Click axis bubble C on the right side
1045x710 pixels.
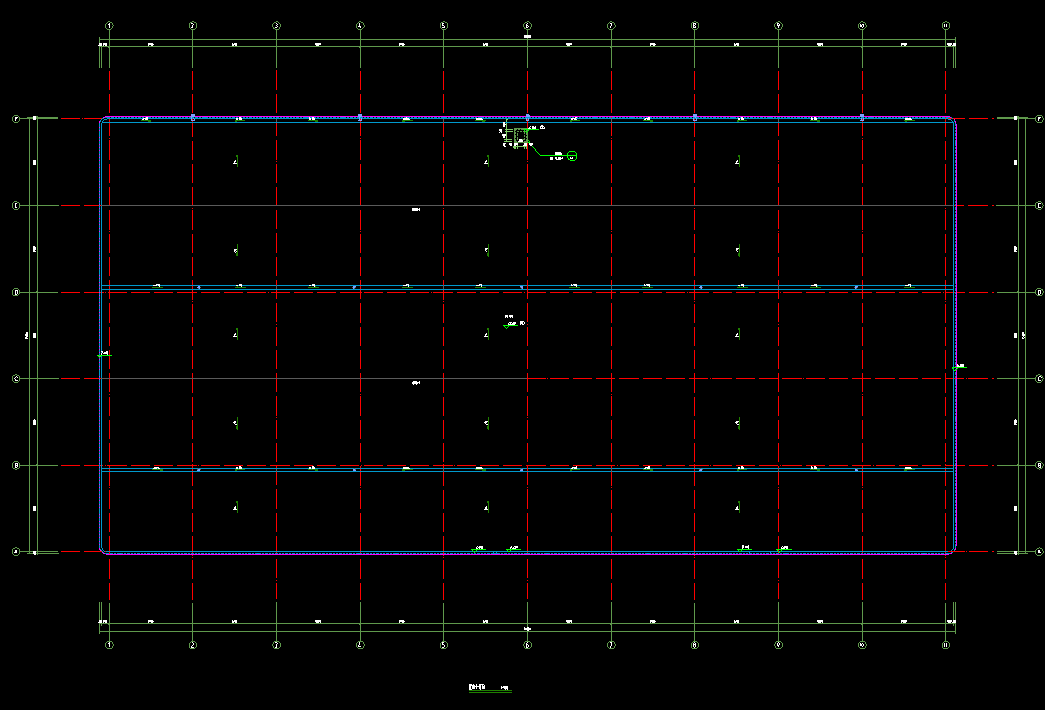point(1039,379)
